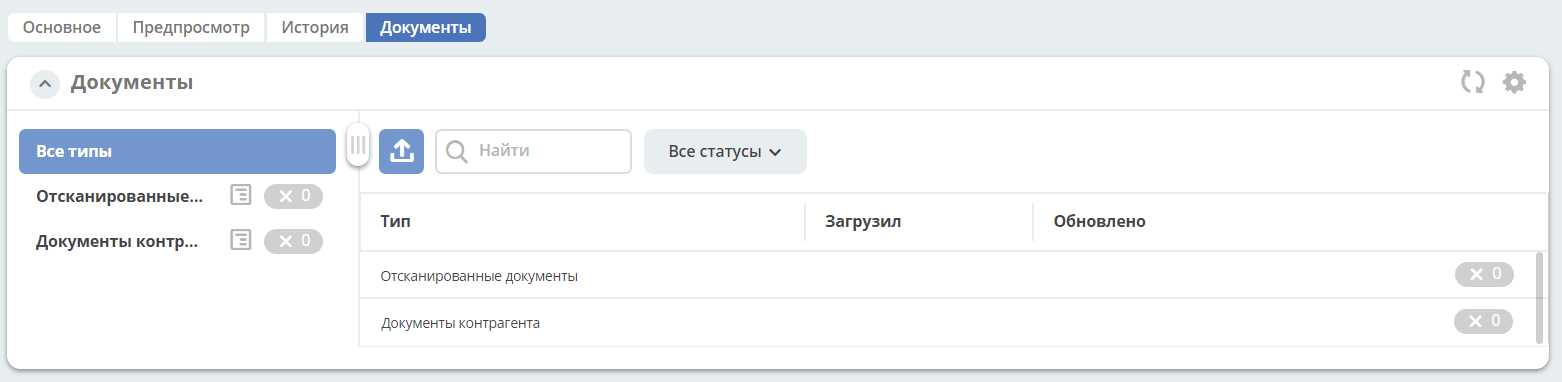Viewport: 1562px width, 382px height.
Task: Open the Отсканированные документы table row
Action: click(x=947, y=275)
